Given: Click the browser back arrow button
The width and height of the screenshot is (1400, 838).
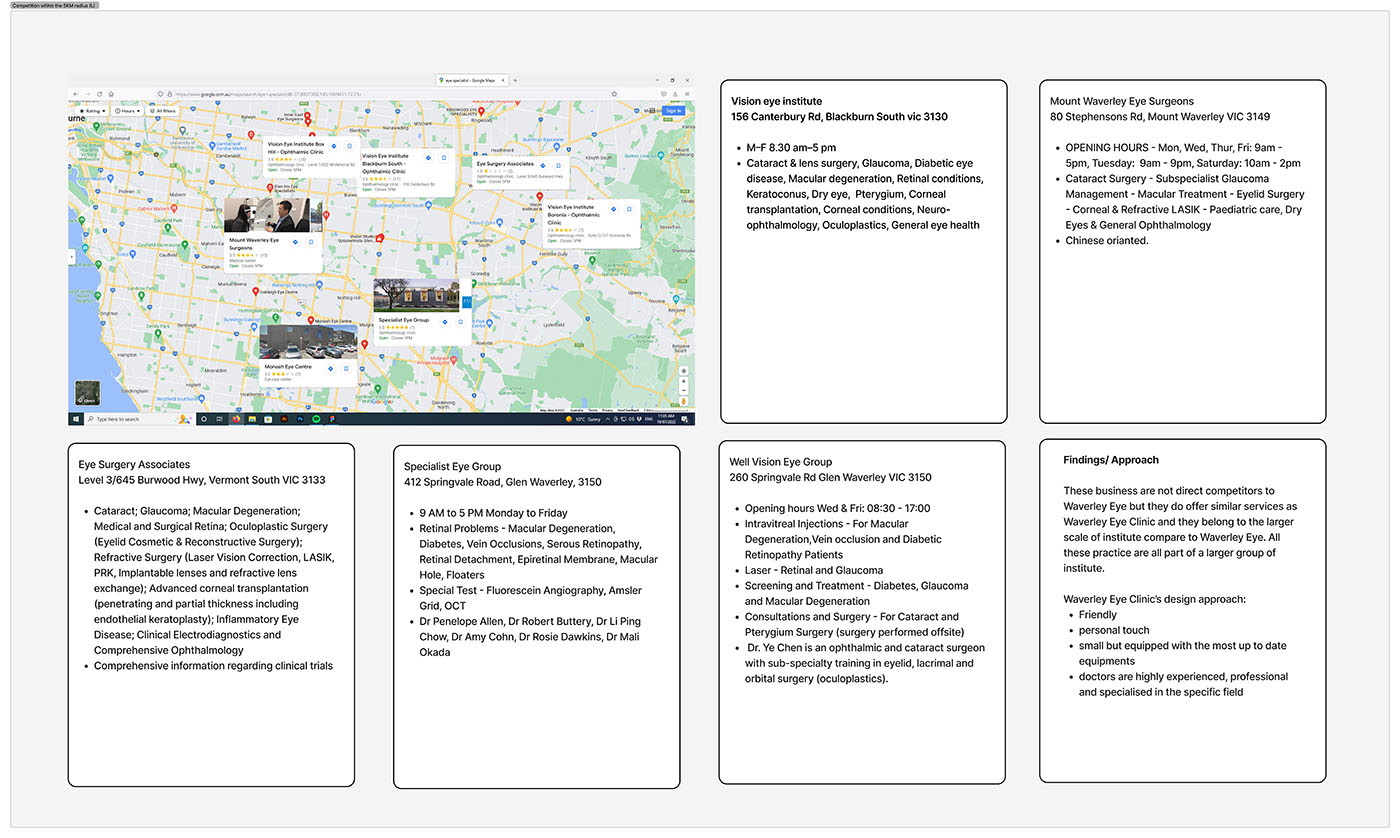Looking at the screenshot, I should [x=76, y=94].
